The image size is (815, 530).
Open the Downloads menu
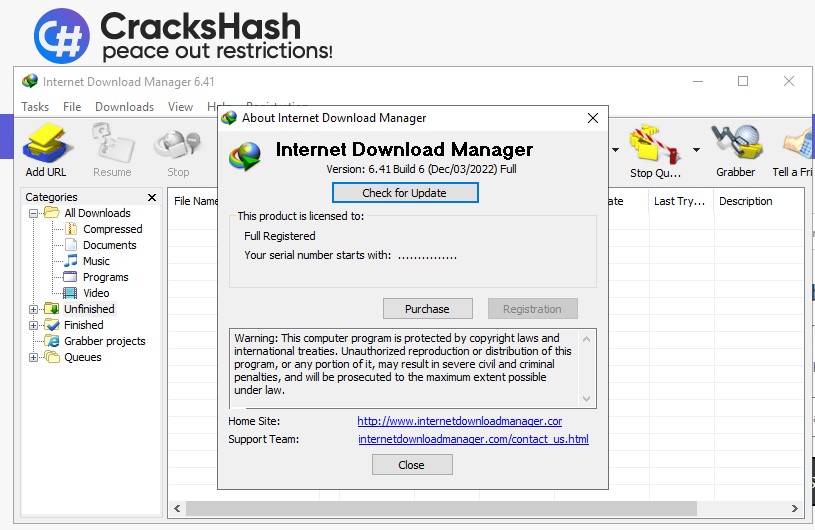(x=124, y=107)
